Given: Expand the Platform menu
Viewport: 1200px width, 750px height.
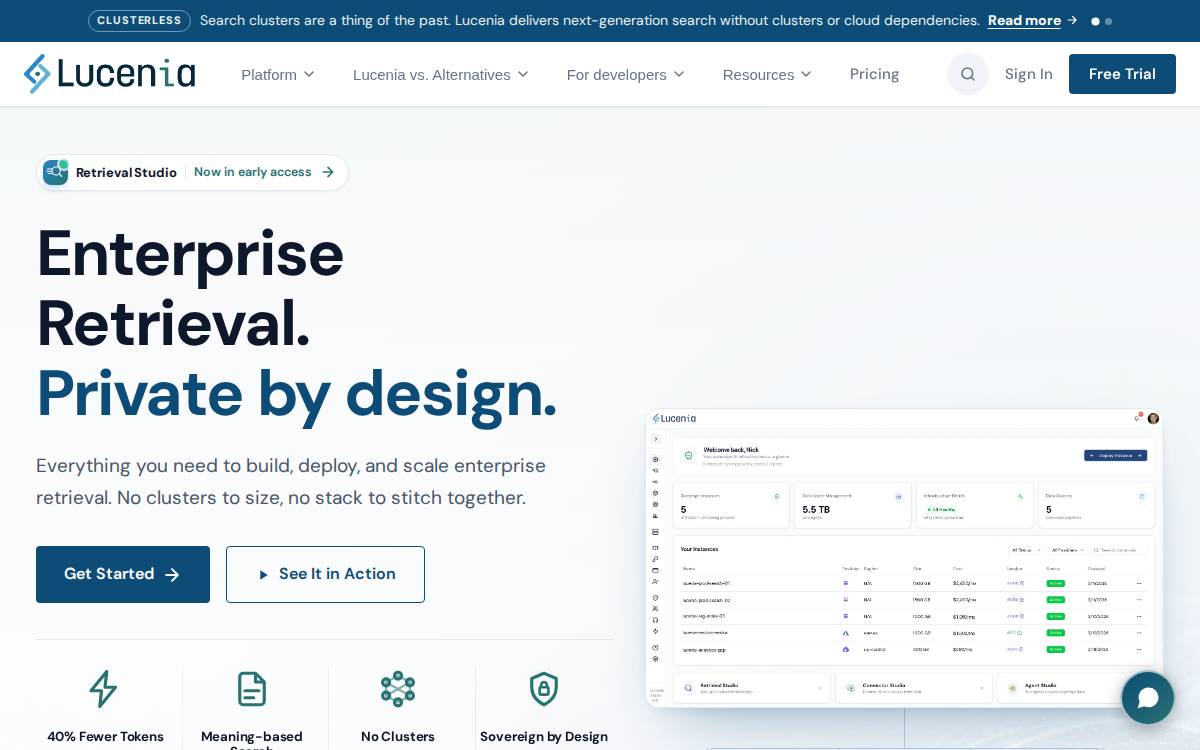Looking at the screenshot, I should coord(278,74).
